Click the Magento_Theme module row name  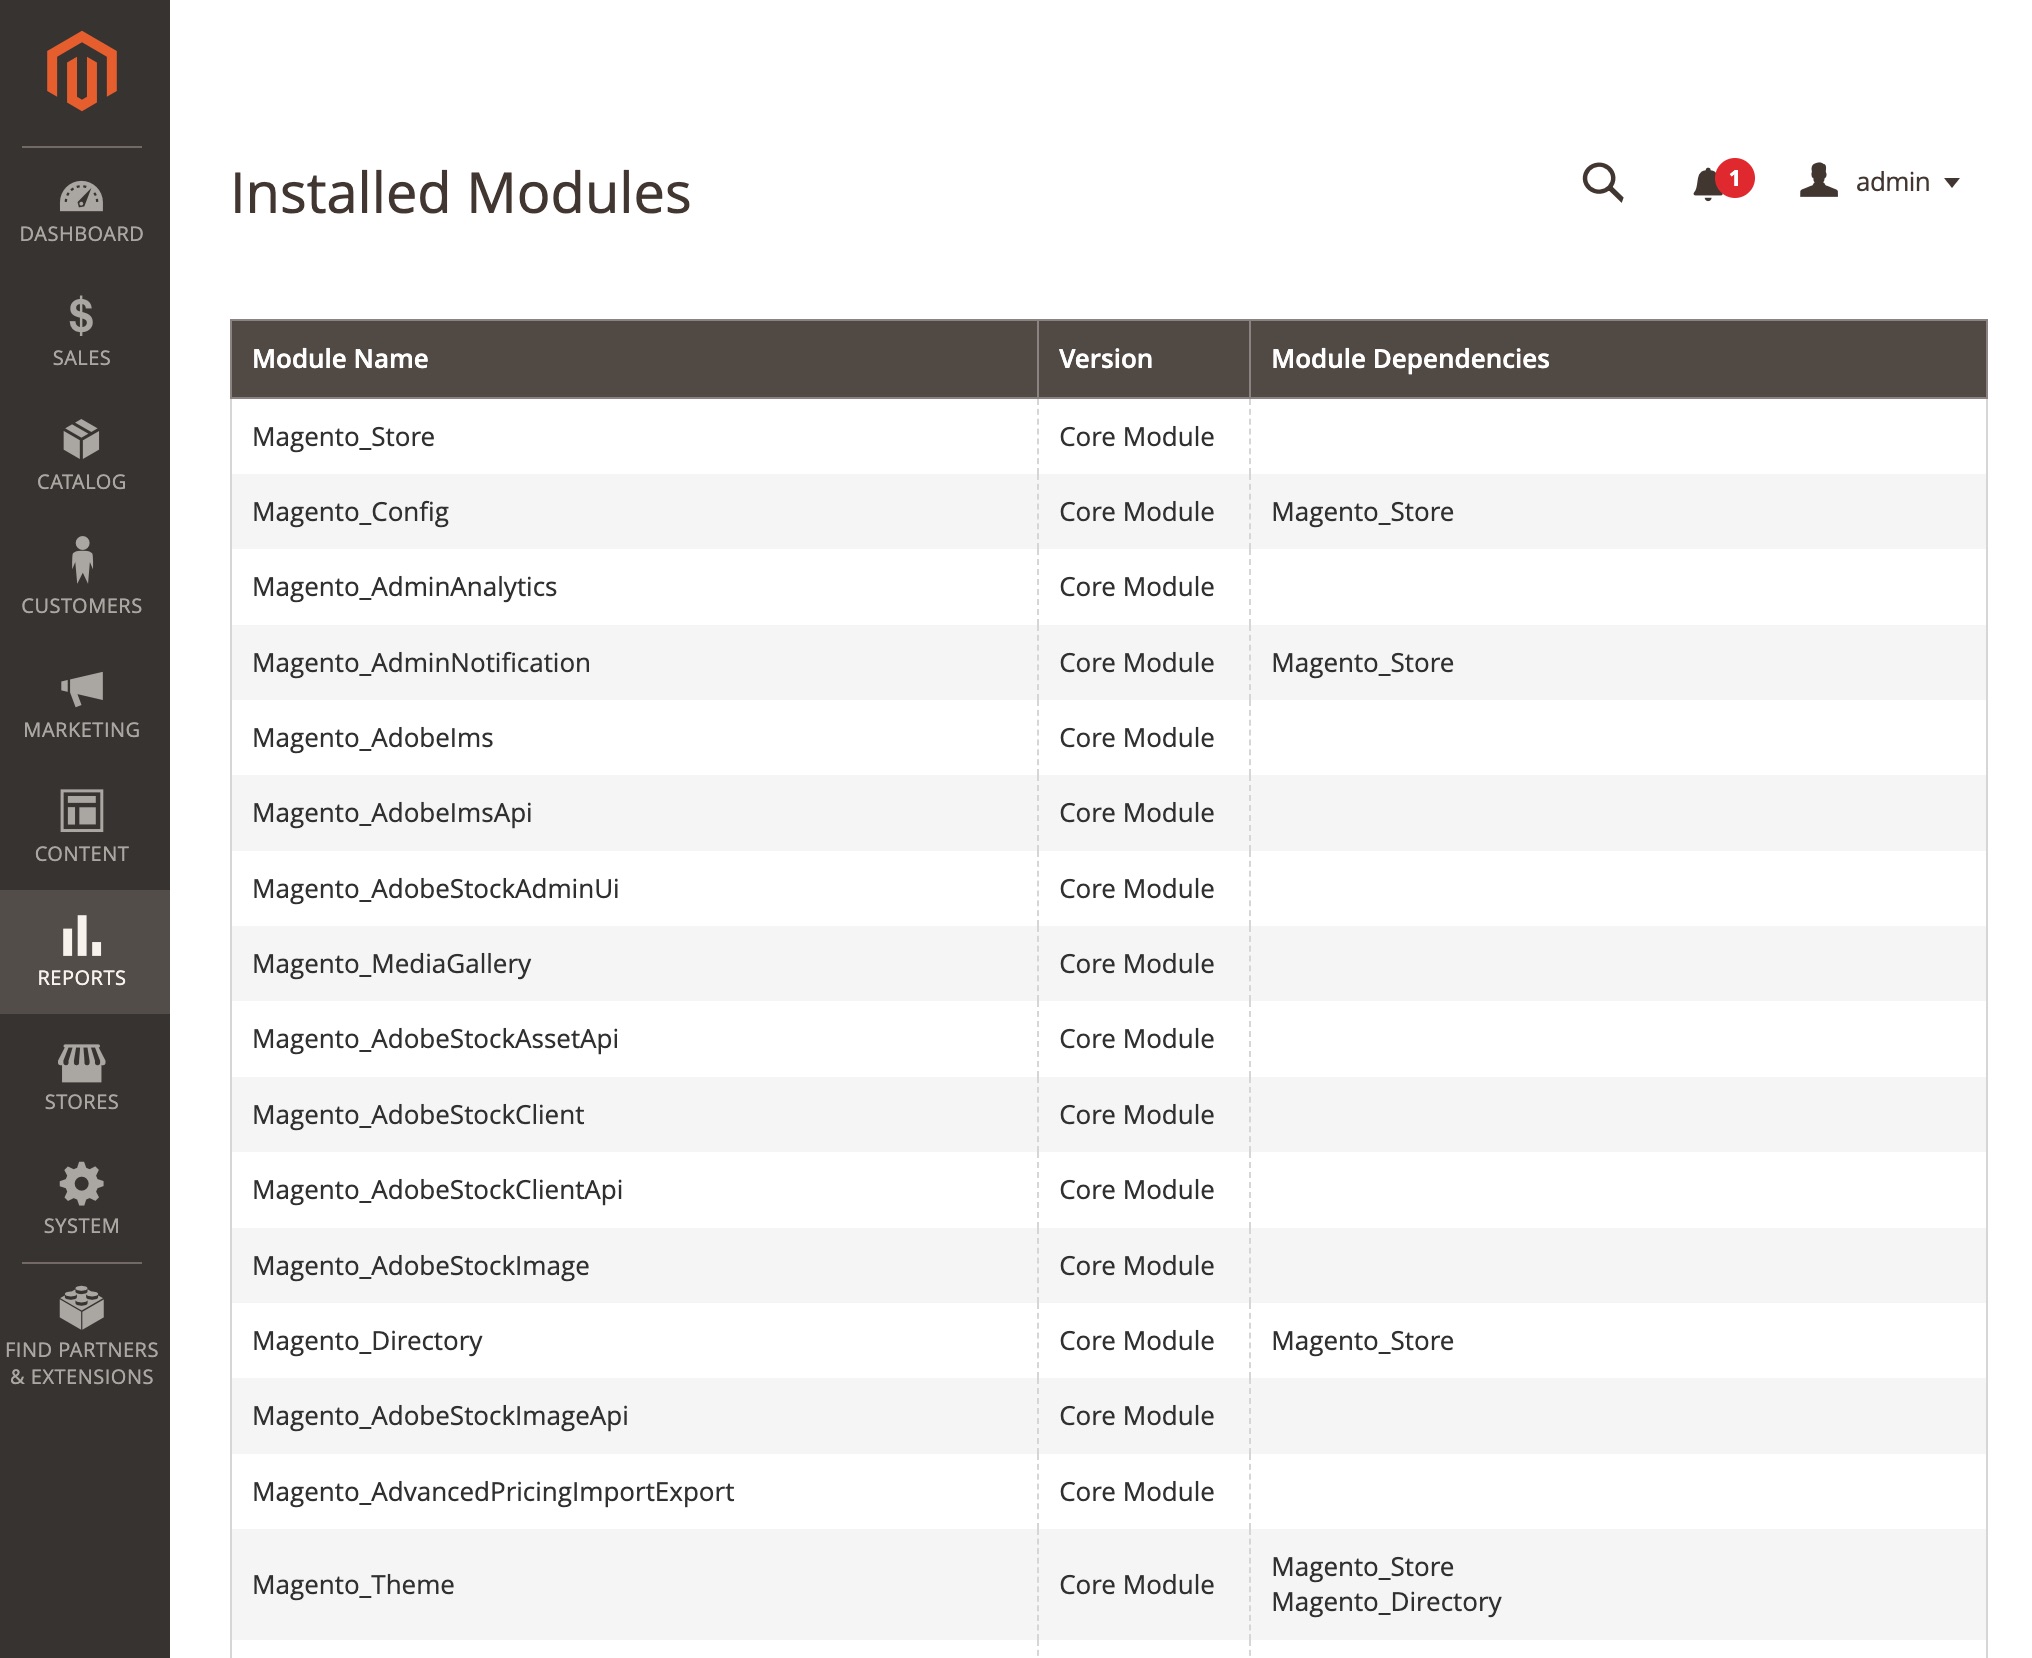coord(353,1584)
